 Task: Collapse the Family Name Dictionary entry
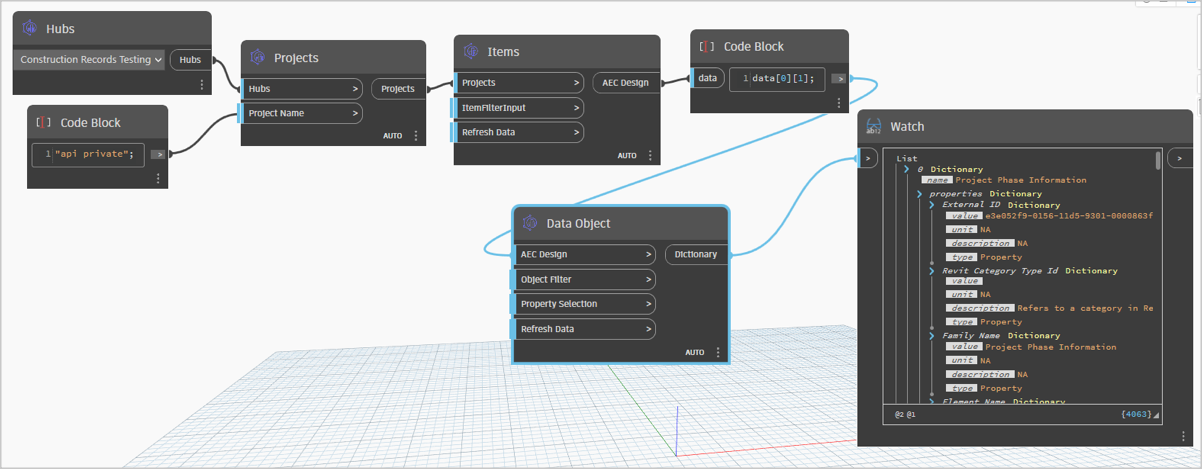[932, 336]
